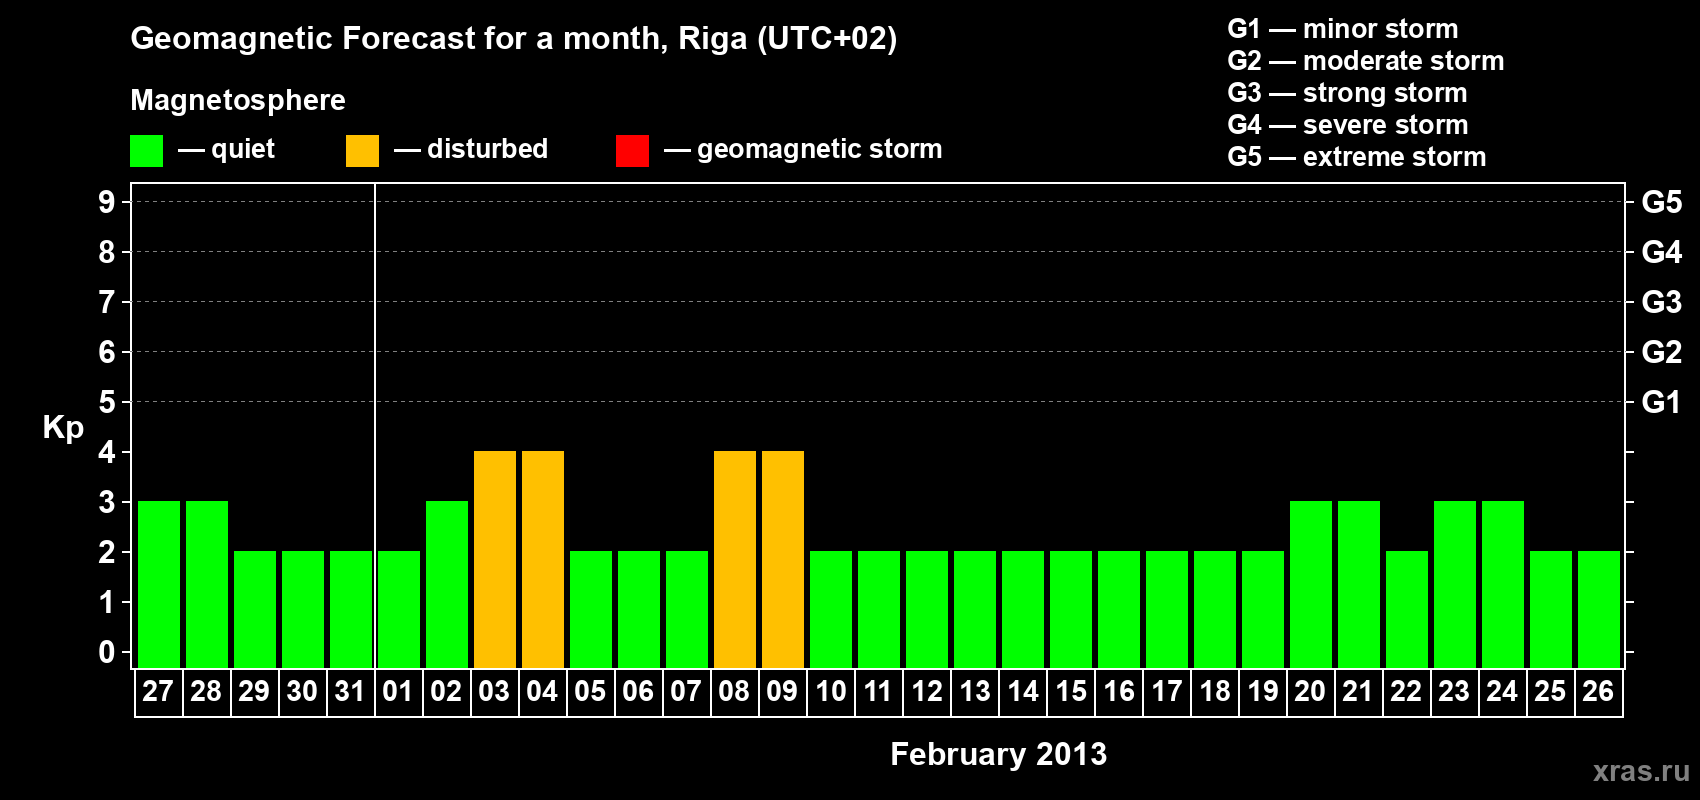The width and height of the screenshot is (1700, 800).
Task: Click the date label '31' on the axis
Action: [x=350, y=691]
